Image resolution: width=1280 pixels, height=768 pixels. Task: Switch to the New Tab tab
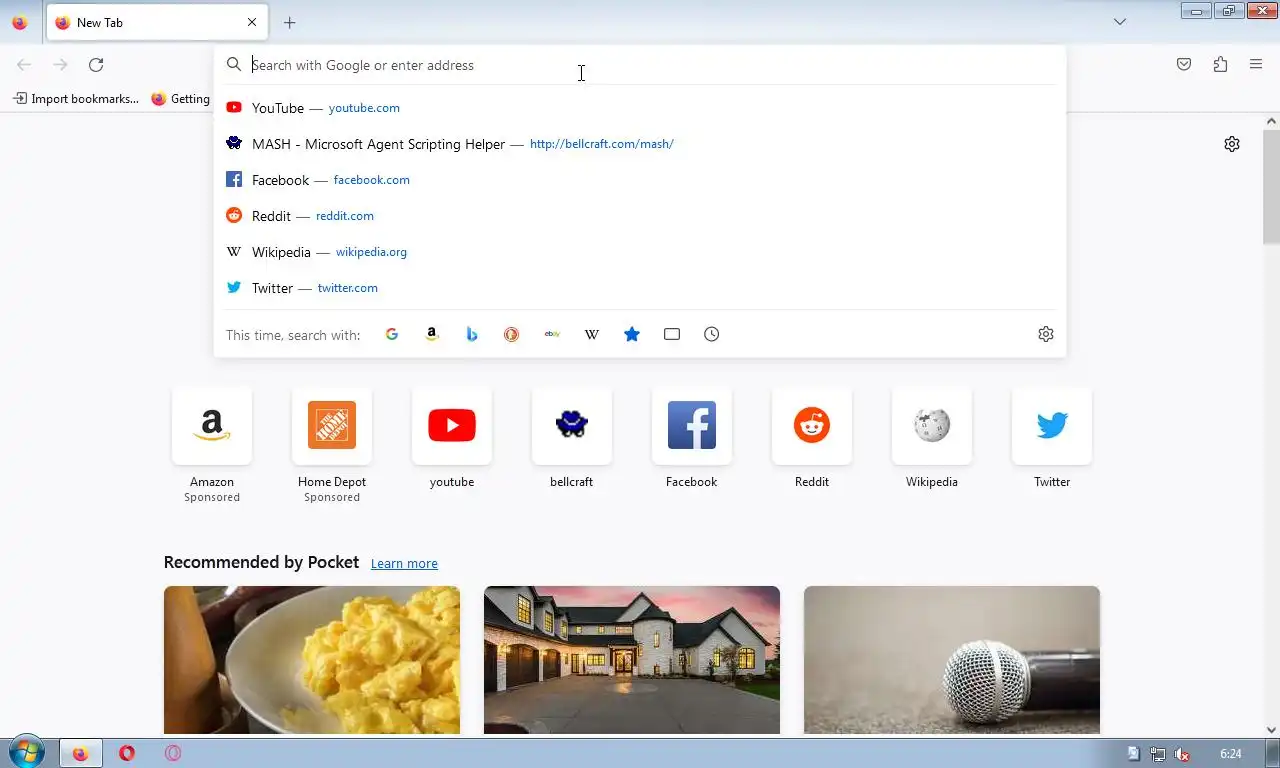[x=155, y=22]
